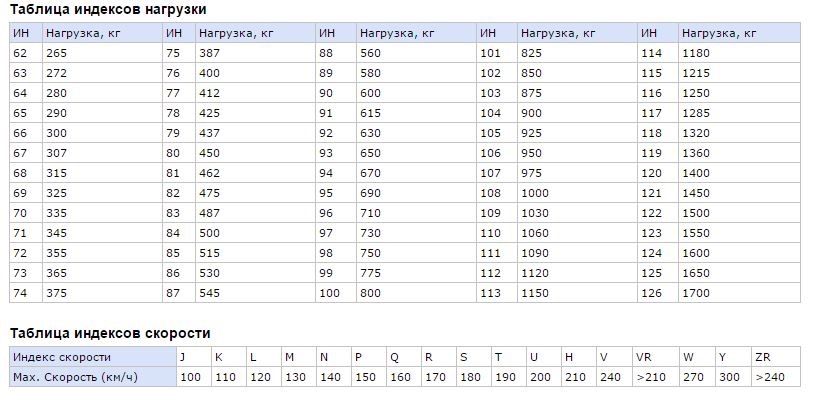Click the speed index "H" cell
This screenshot has width=815, height=401.
pyautogui.click(x=569, y=357)
